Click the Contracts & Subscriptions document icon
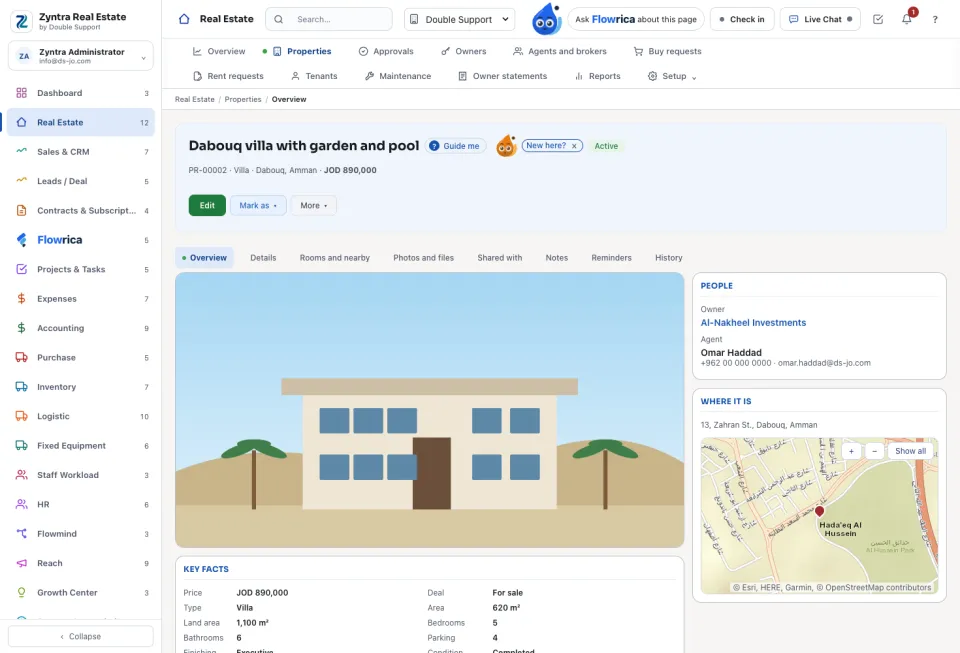960x653 pixels. [21, 211]
